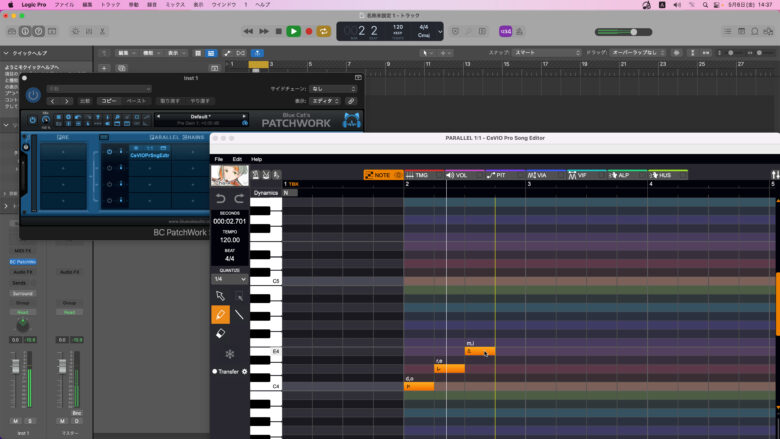
Task: Expand the LCD display mode arrow
Action: click(x=440, y=31)
